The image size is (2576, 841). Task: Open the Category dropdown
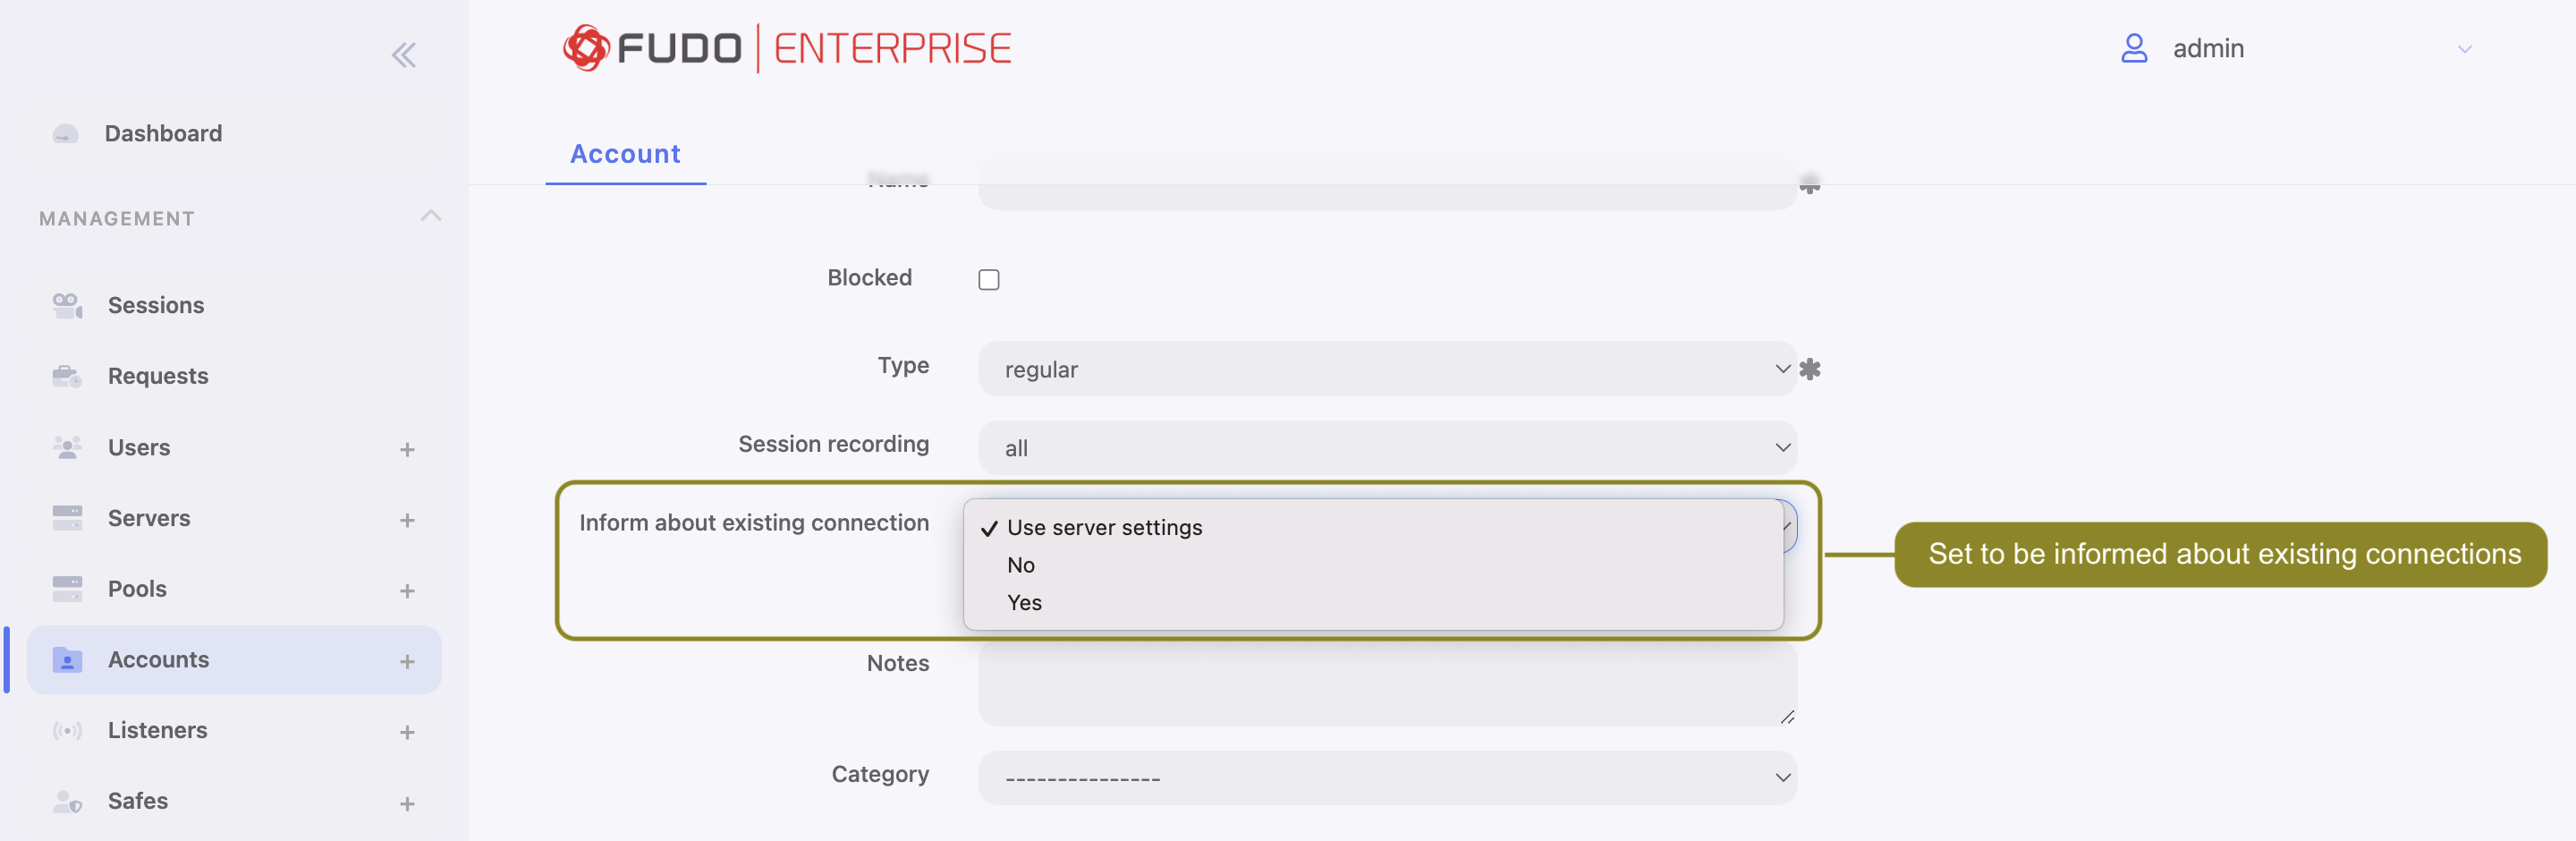(x=1386, y=777)
